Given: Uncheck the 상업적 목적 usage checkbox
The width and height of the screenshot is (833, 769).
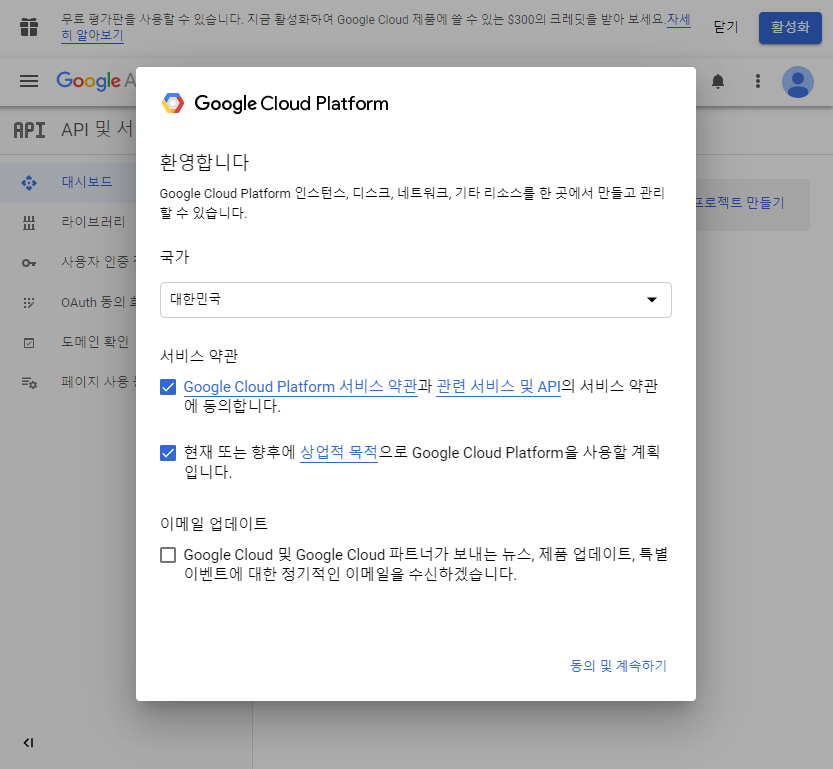Looking at the screenshot, I should tap(168, 453).
